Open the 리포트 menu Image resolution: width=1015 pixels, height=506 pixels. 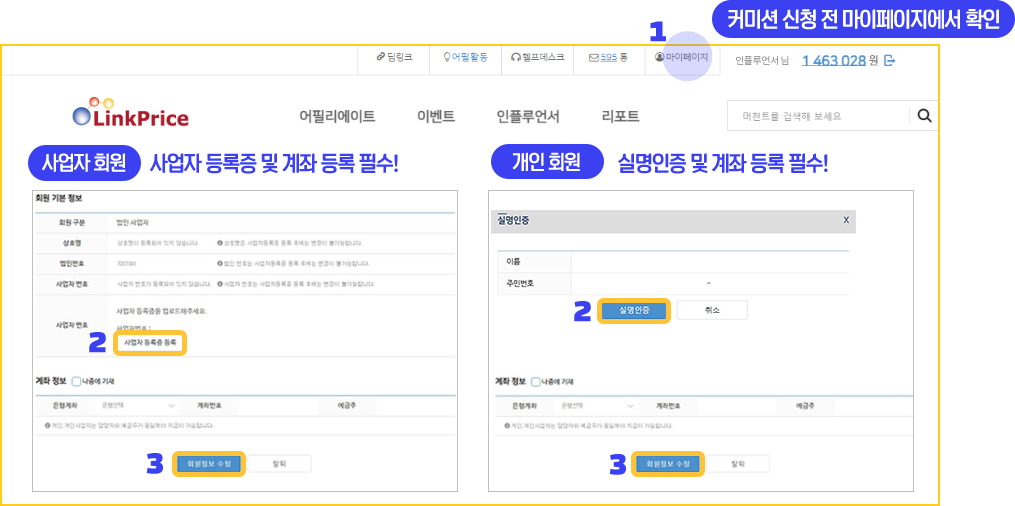point(620,116)
